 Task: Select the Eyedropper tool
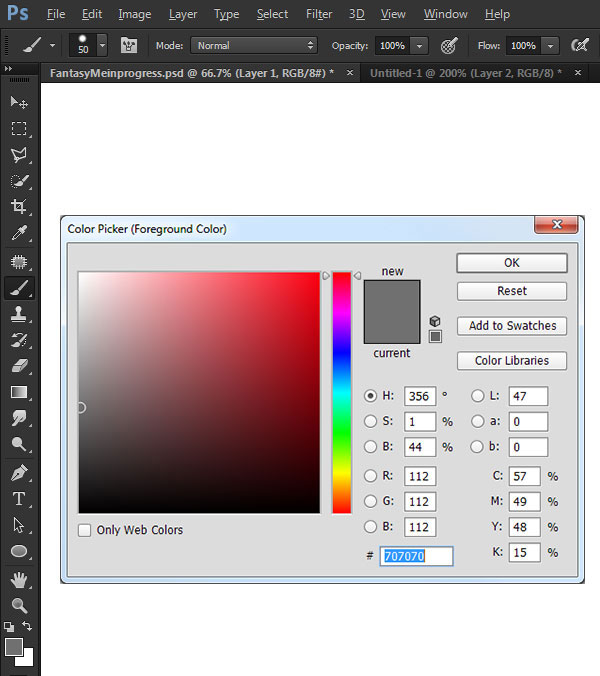click(19, 233)
